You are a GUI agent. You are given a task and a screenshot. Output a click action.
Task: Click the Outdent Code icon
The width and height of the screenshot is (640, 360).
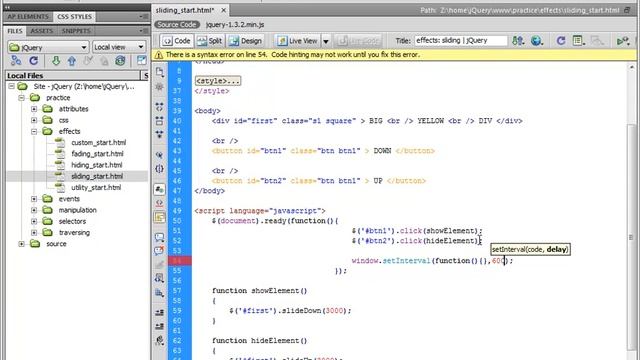160,326
